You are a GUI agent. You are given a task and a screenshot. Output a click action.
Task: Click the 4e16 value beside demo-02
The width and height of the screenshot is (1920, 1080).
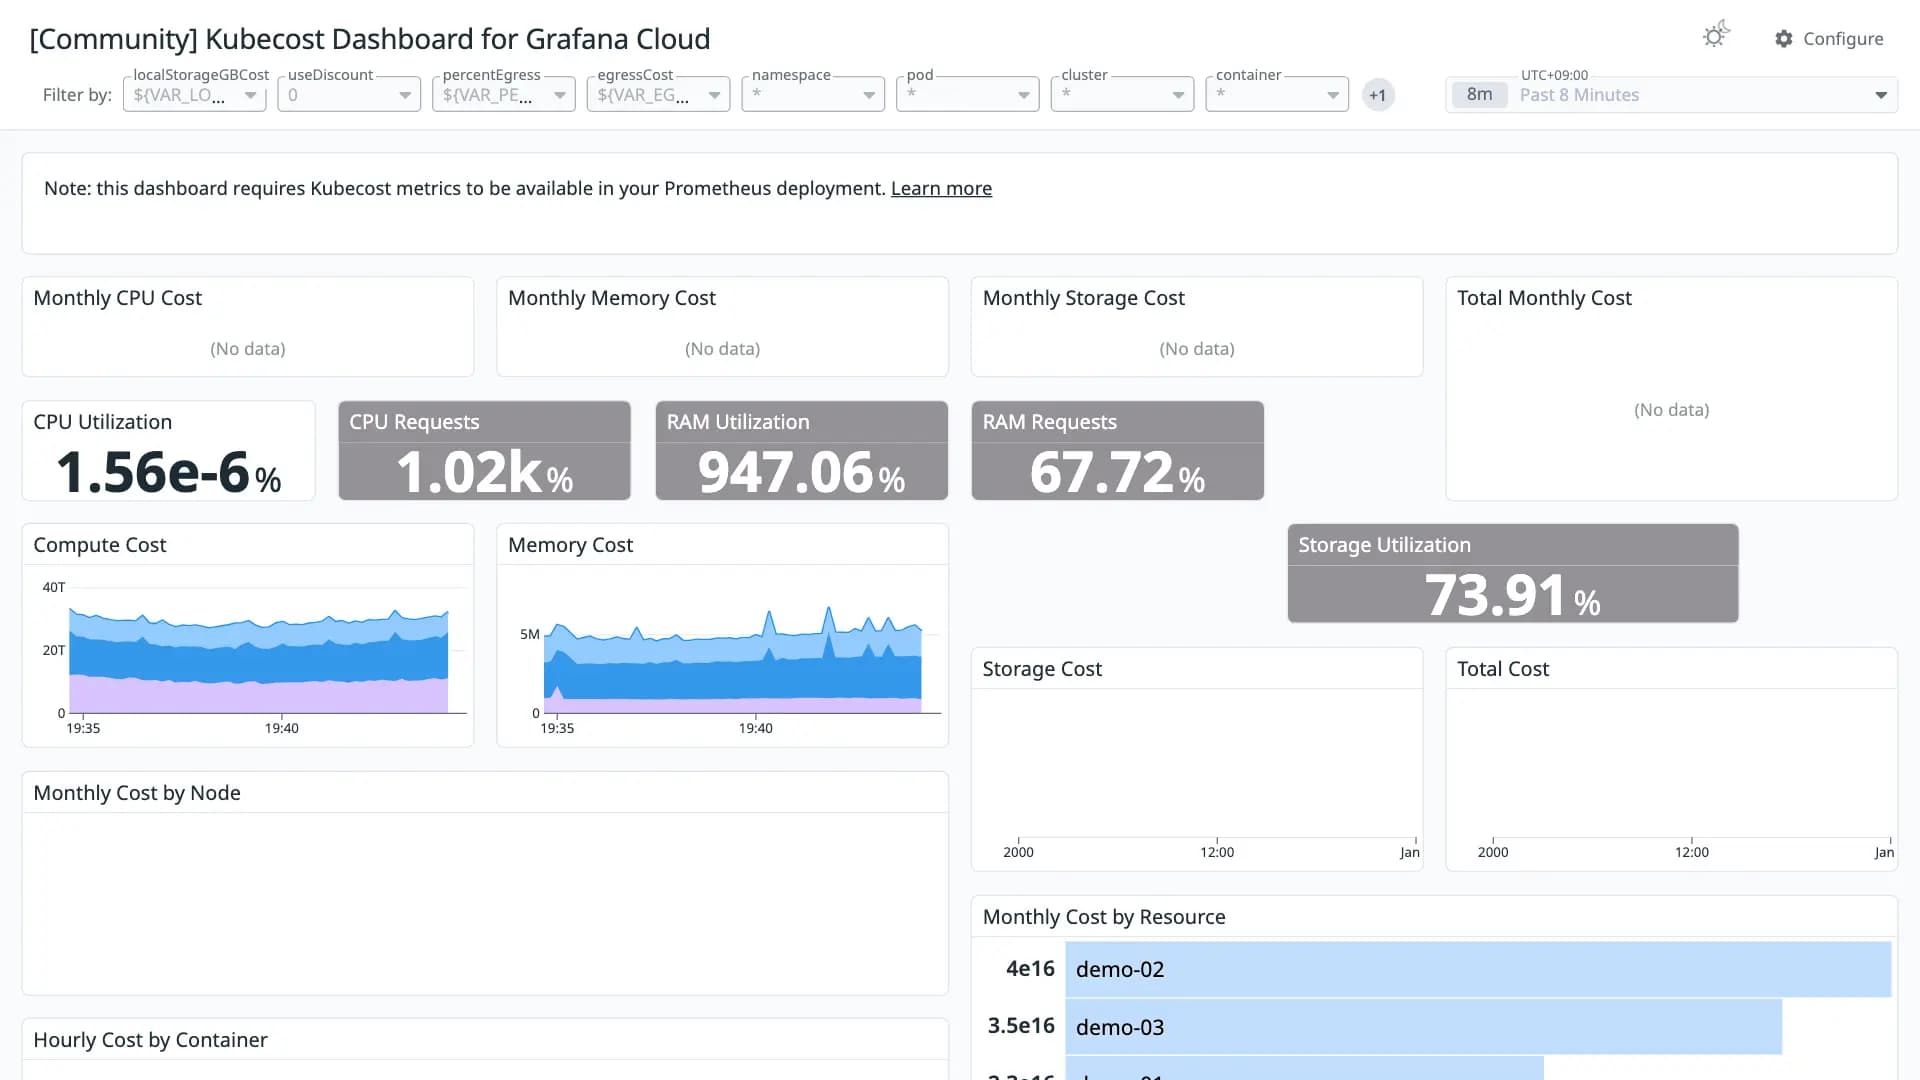(1030, 969)
